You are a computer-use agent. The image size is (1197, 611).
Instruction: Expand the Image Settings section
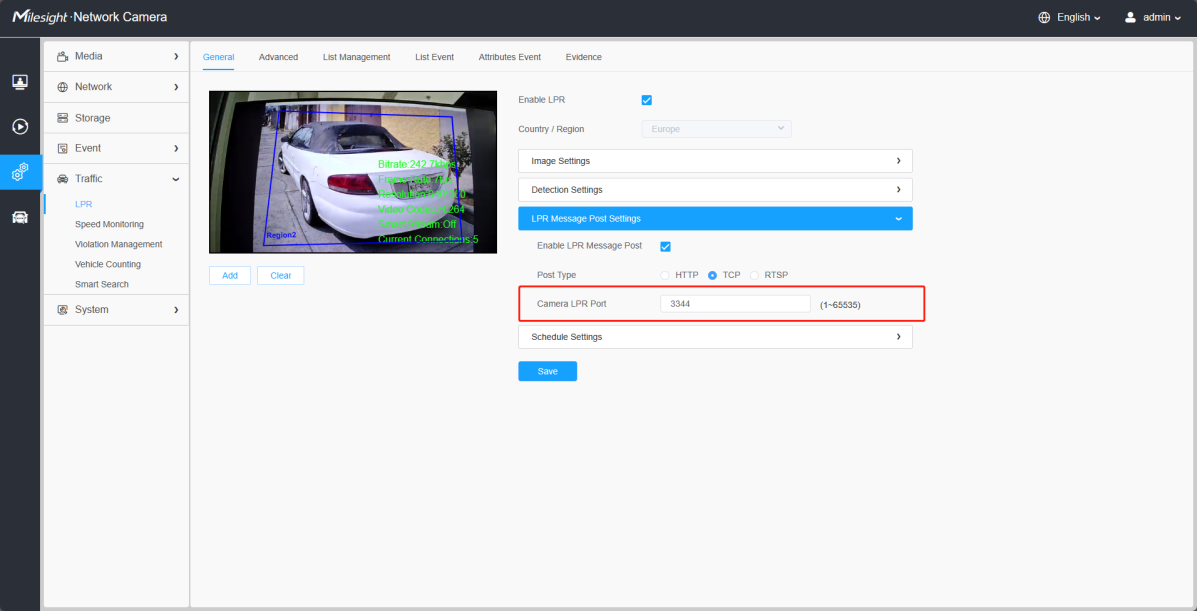pyautogui.click(x=715, y=161)
